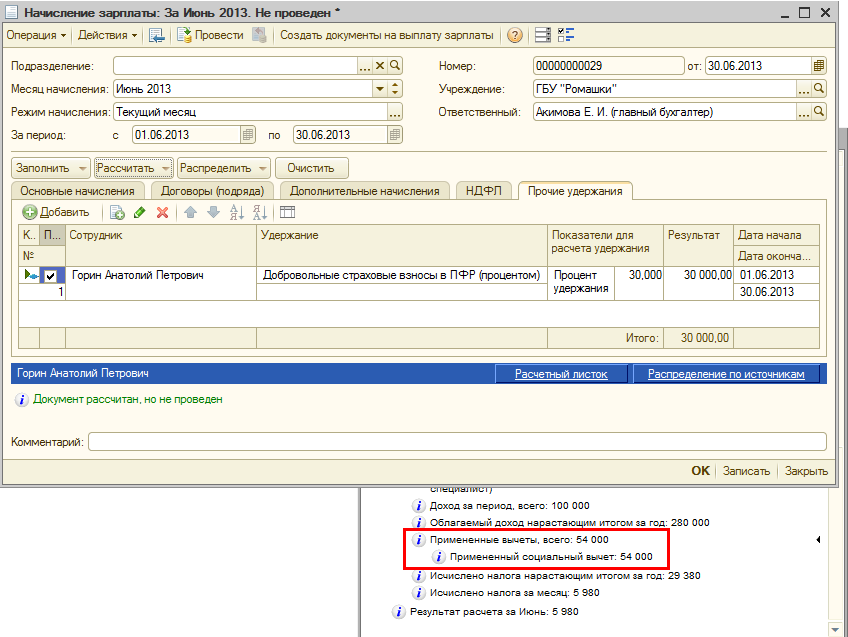Expand the Рассчитать dropdown arrow
848x637 pixels.
(165, 169)
